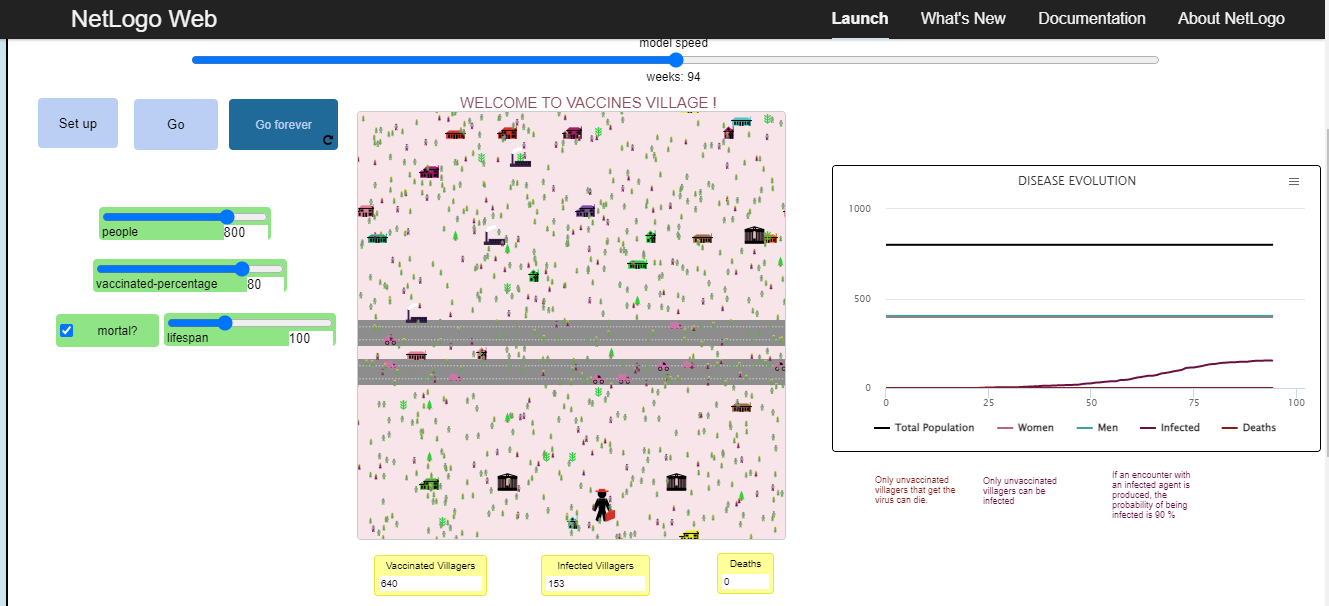The width and height of the screenshot is (1329, 606).
Task: Open the What's New page
Action: [x=962, y=18]
